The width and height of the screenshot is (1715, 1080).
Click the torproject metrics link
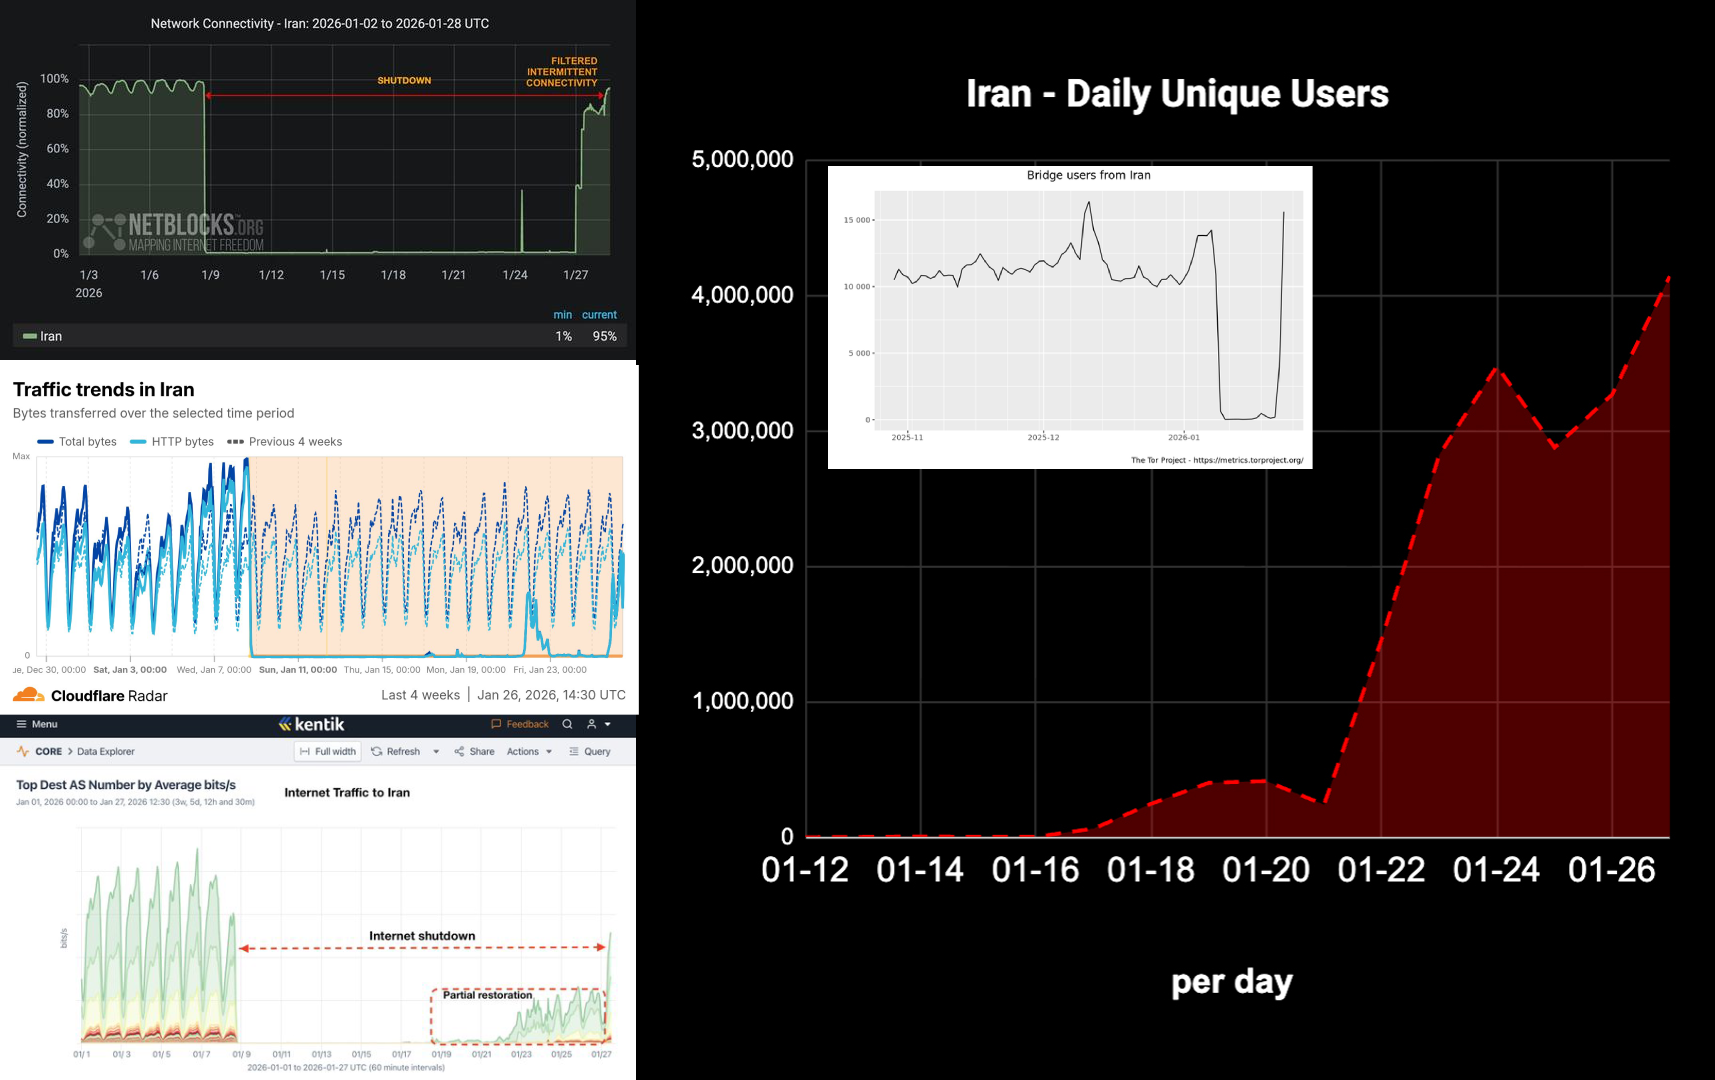click(x=1248, y=461)
